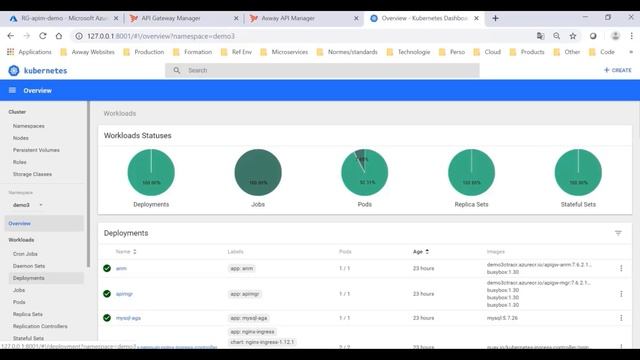
Task: Open Deployments in the sidebar
Action: 46,278
